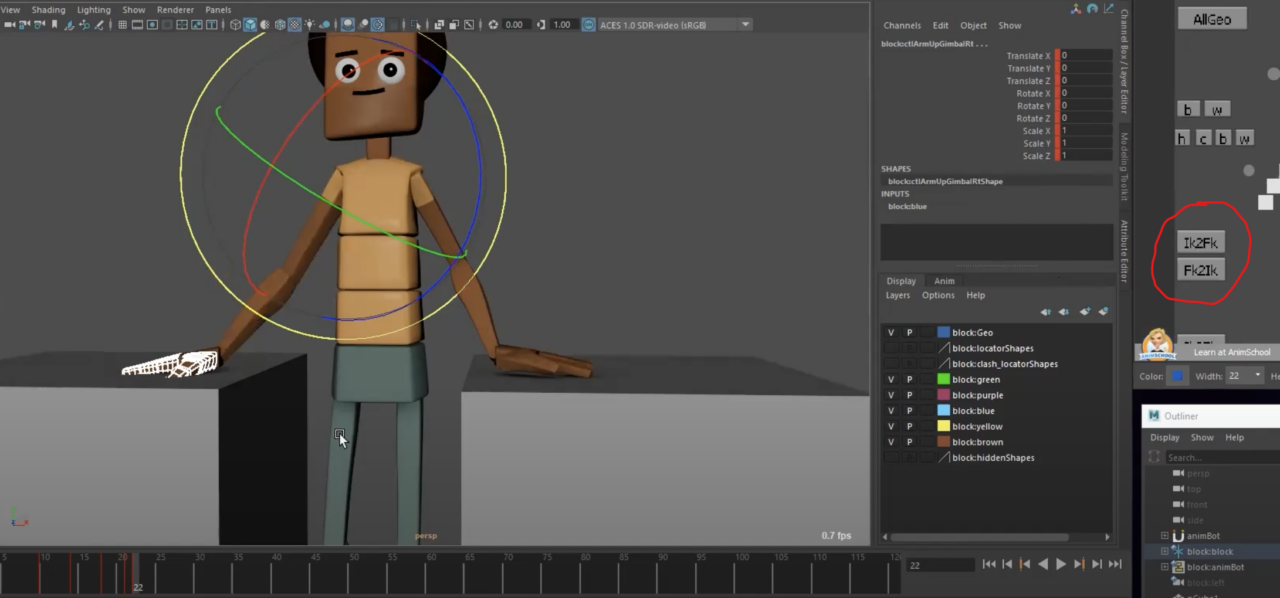The height and width of the screenshot is (598, 1280).
Task: Switch to the Anim tab in layer editor
Action: coord(944,281)
